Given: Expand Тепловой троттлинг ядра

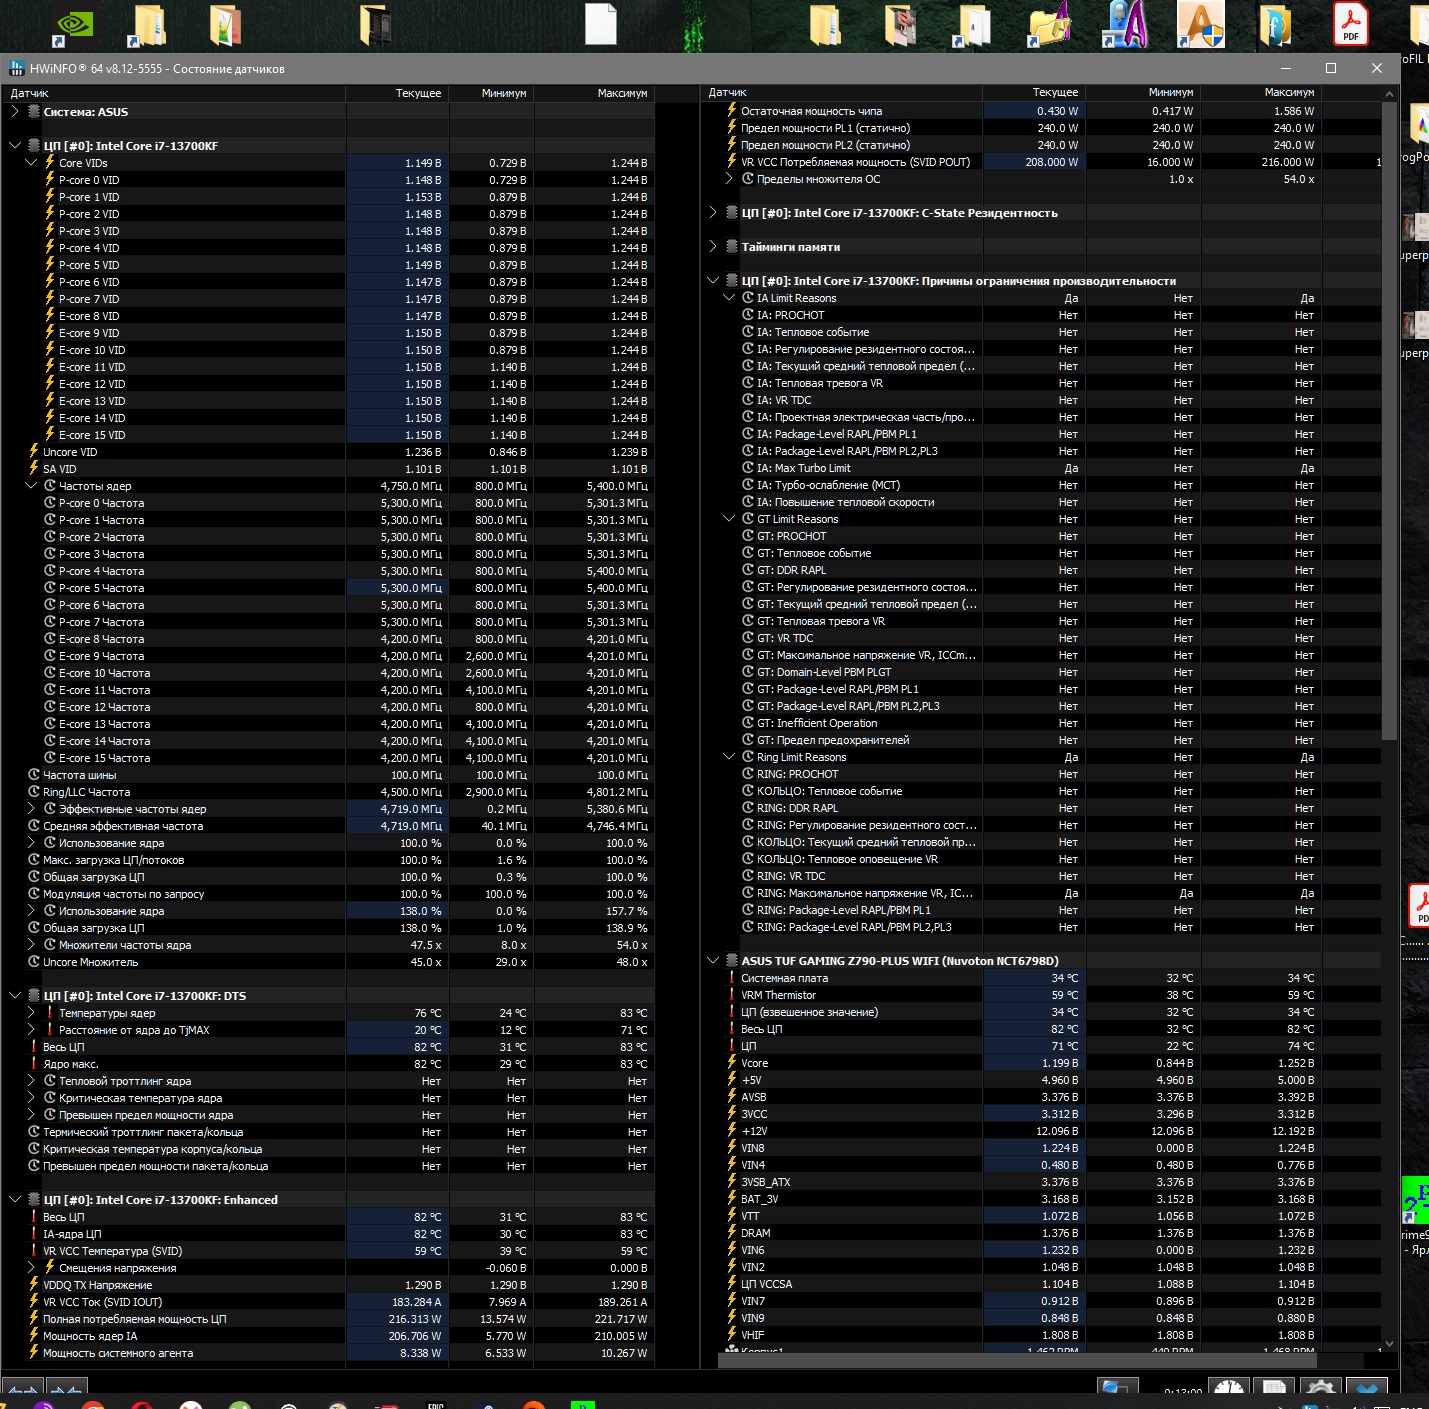Looking at the screenshot, I should click(31, 1081).
